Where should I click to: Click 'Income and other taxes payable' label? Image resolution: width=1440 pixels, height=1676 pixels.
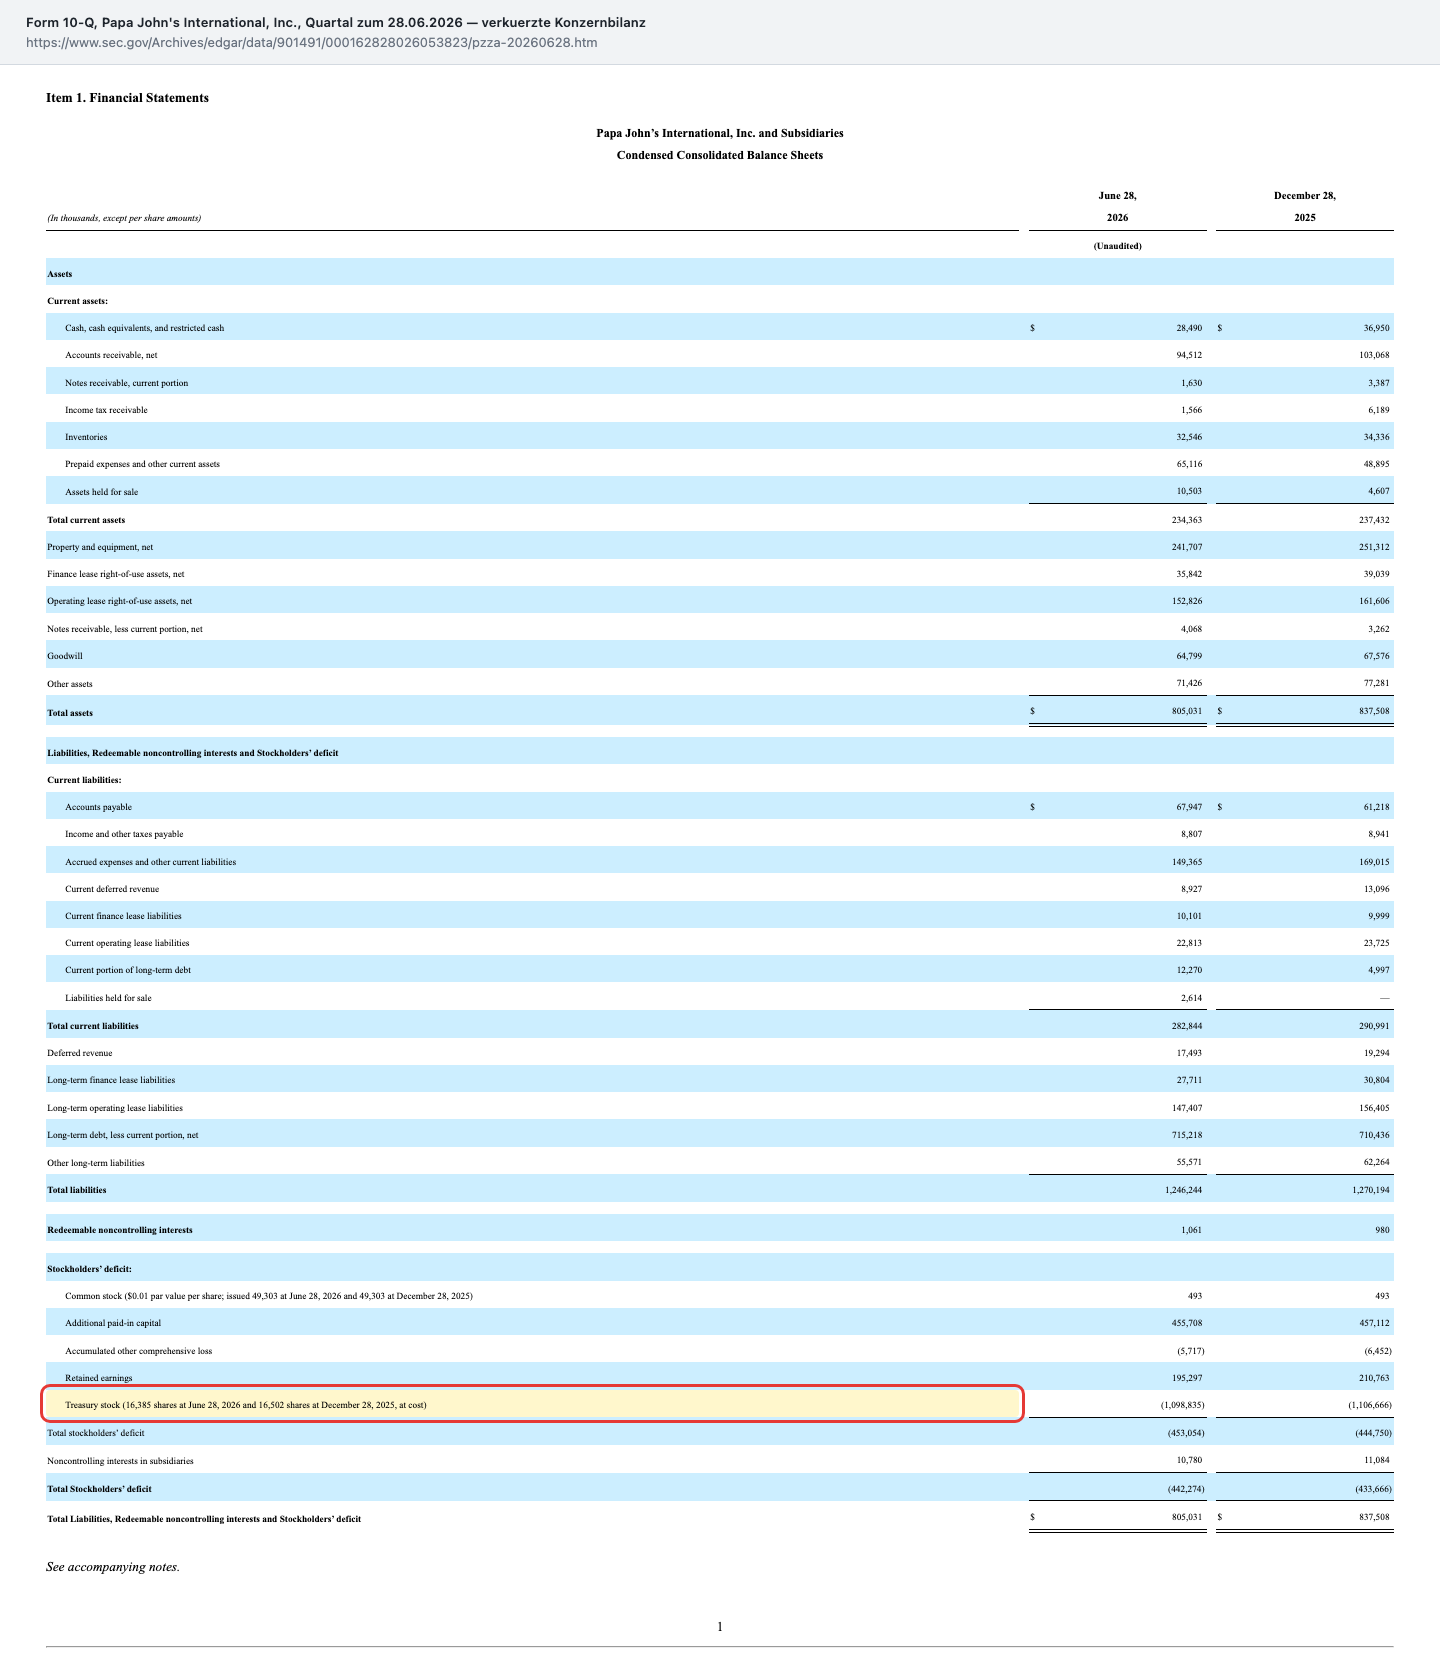click(x=124, y=834)
